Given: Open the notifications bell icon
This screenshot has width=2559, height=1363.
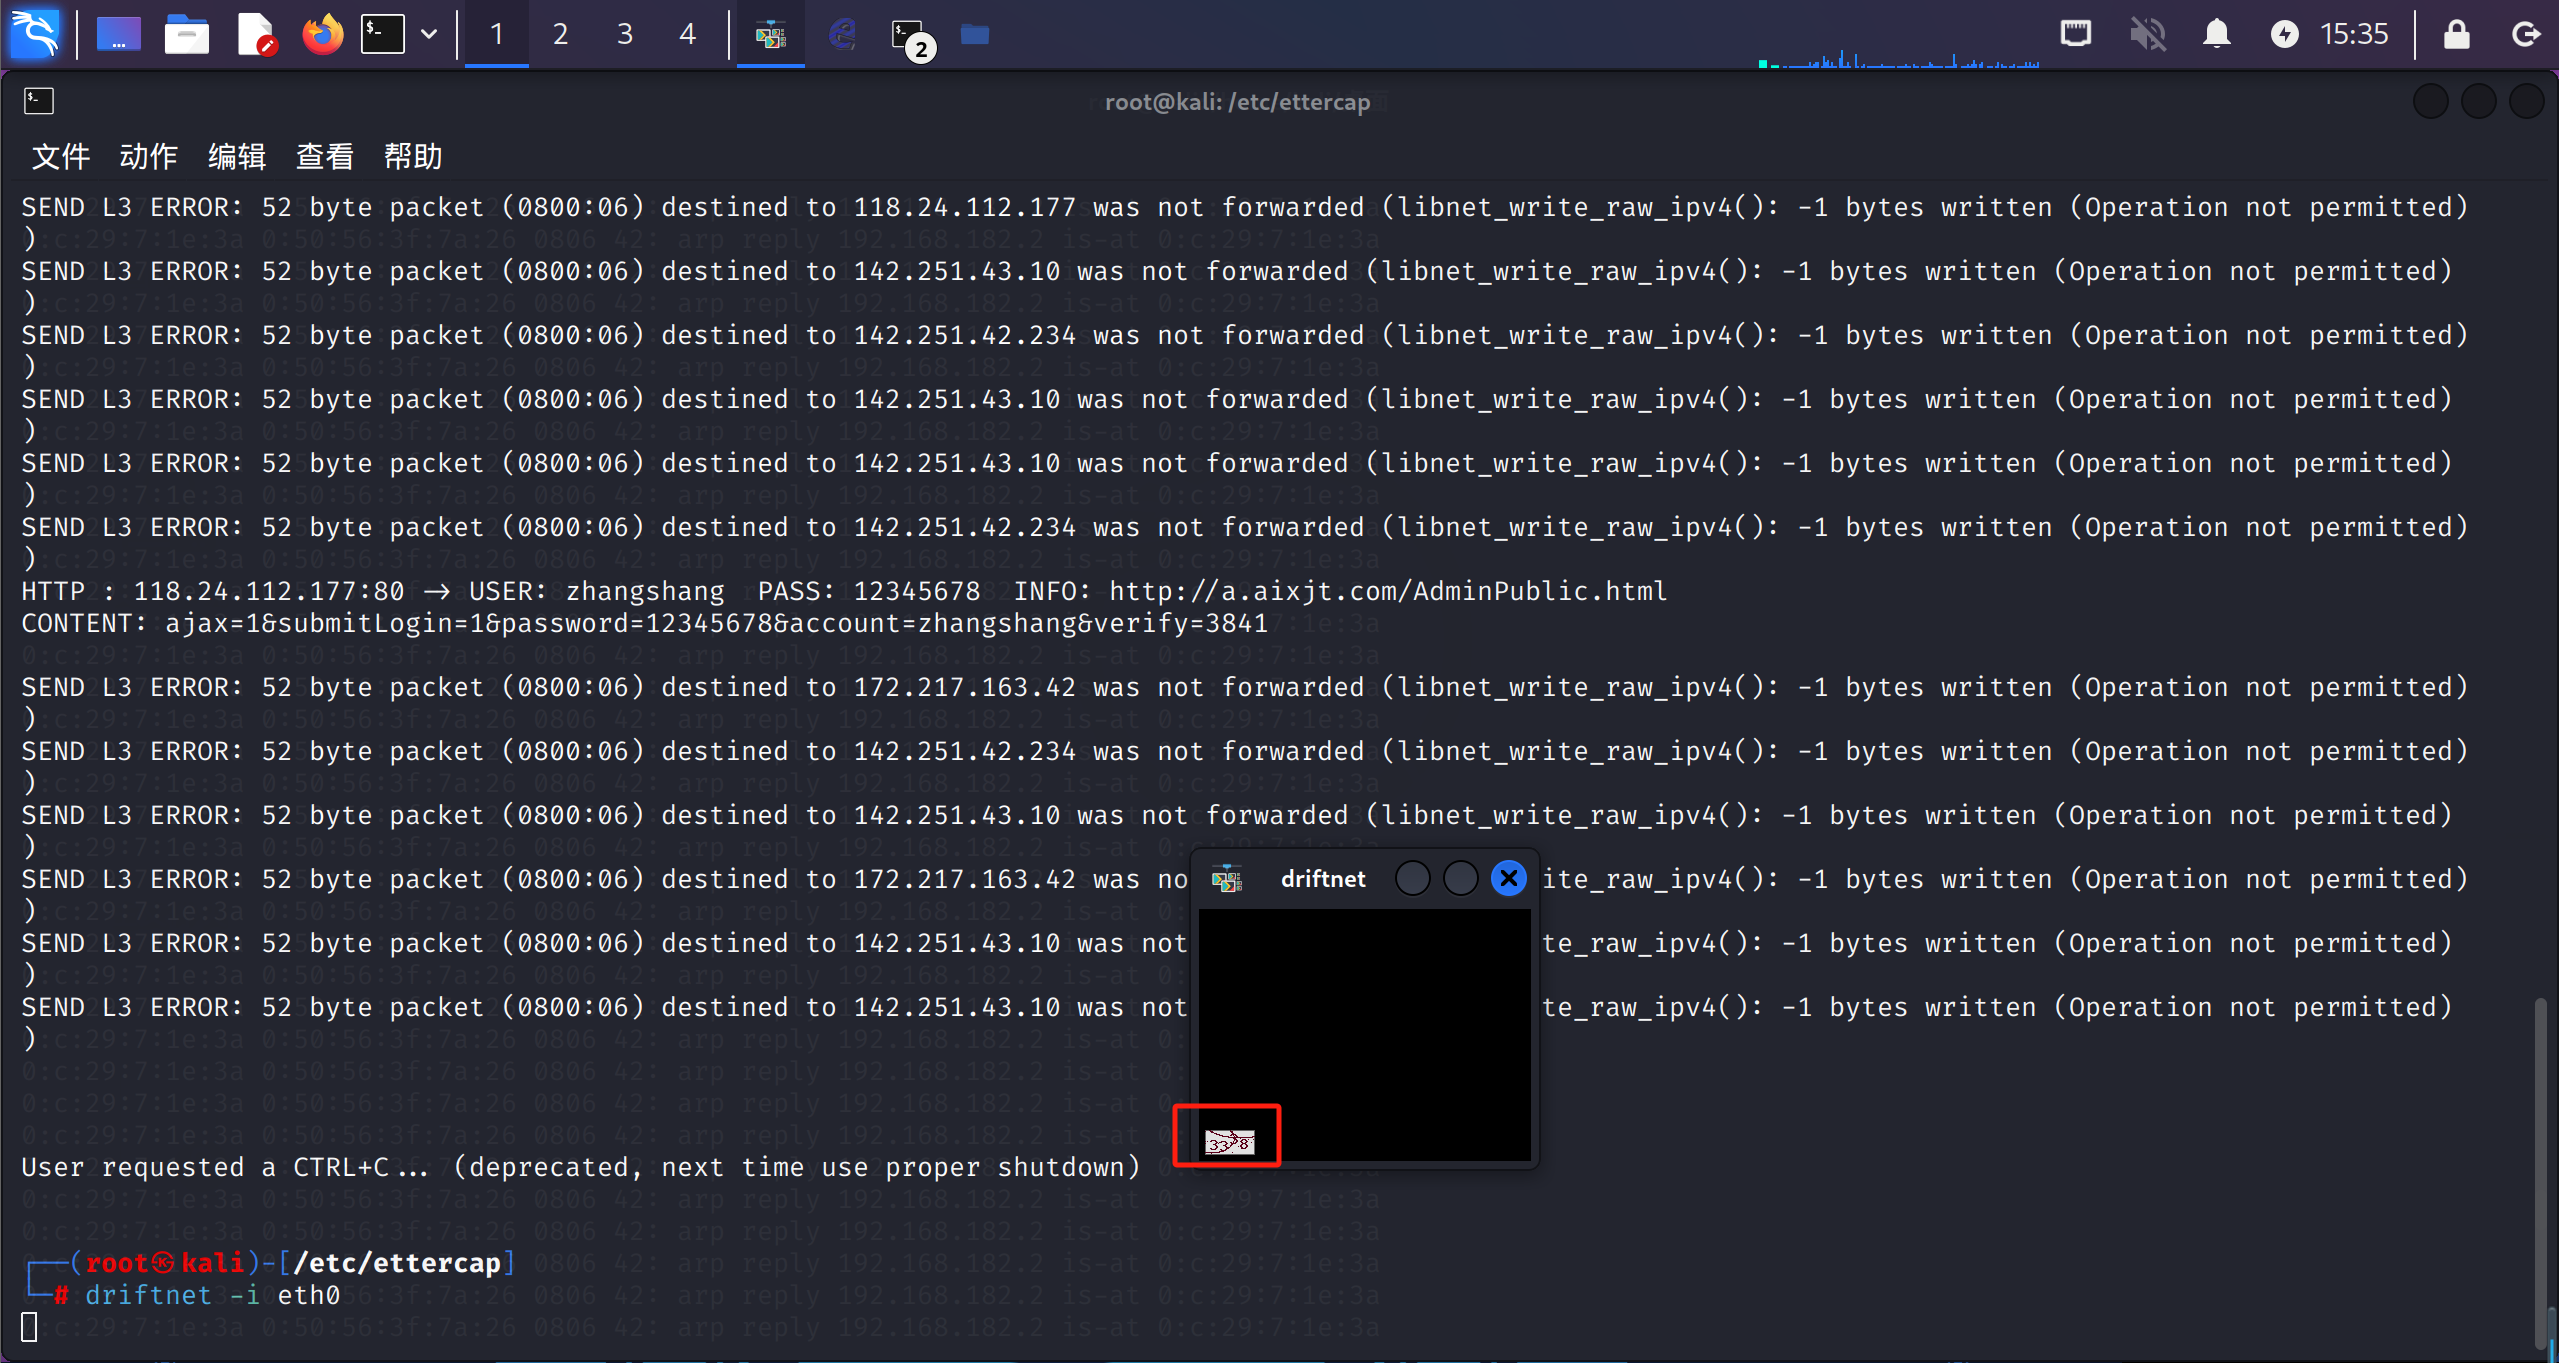Looking at the screenshot, I should click(x=2217, y=35).
